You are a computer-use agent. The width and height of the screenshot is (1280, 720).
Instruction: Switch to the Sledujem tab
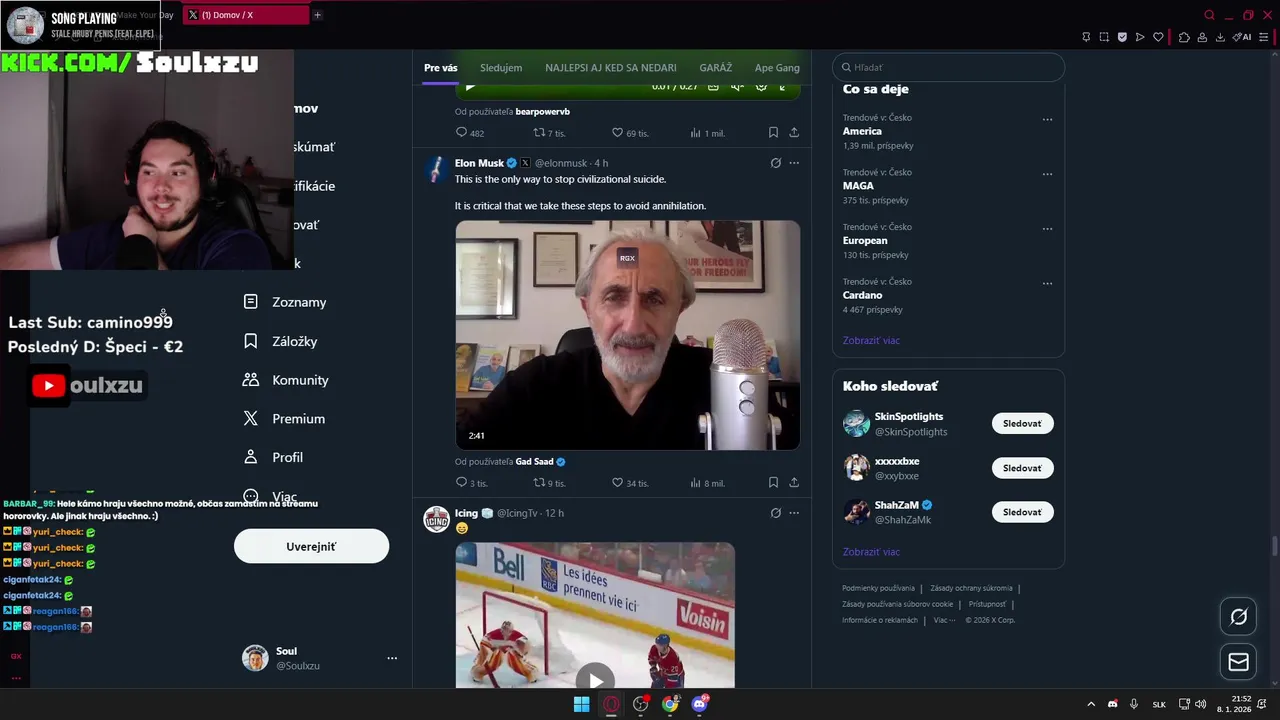pos(501,68)
